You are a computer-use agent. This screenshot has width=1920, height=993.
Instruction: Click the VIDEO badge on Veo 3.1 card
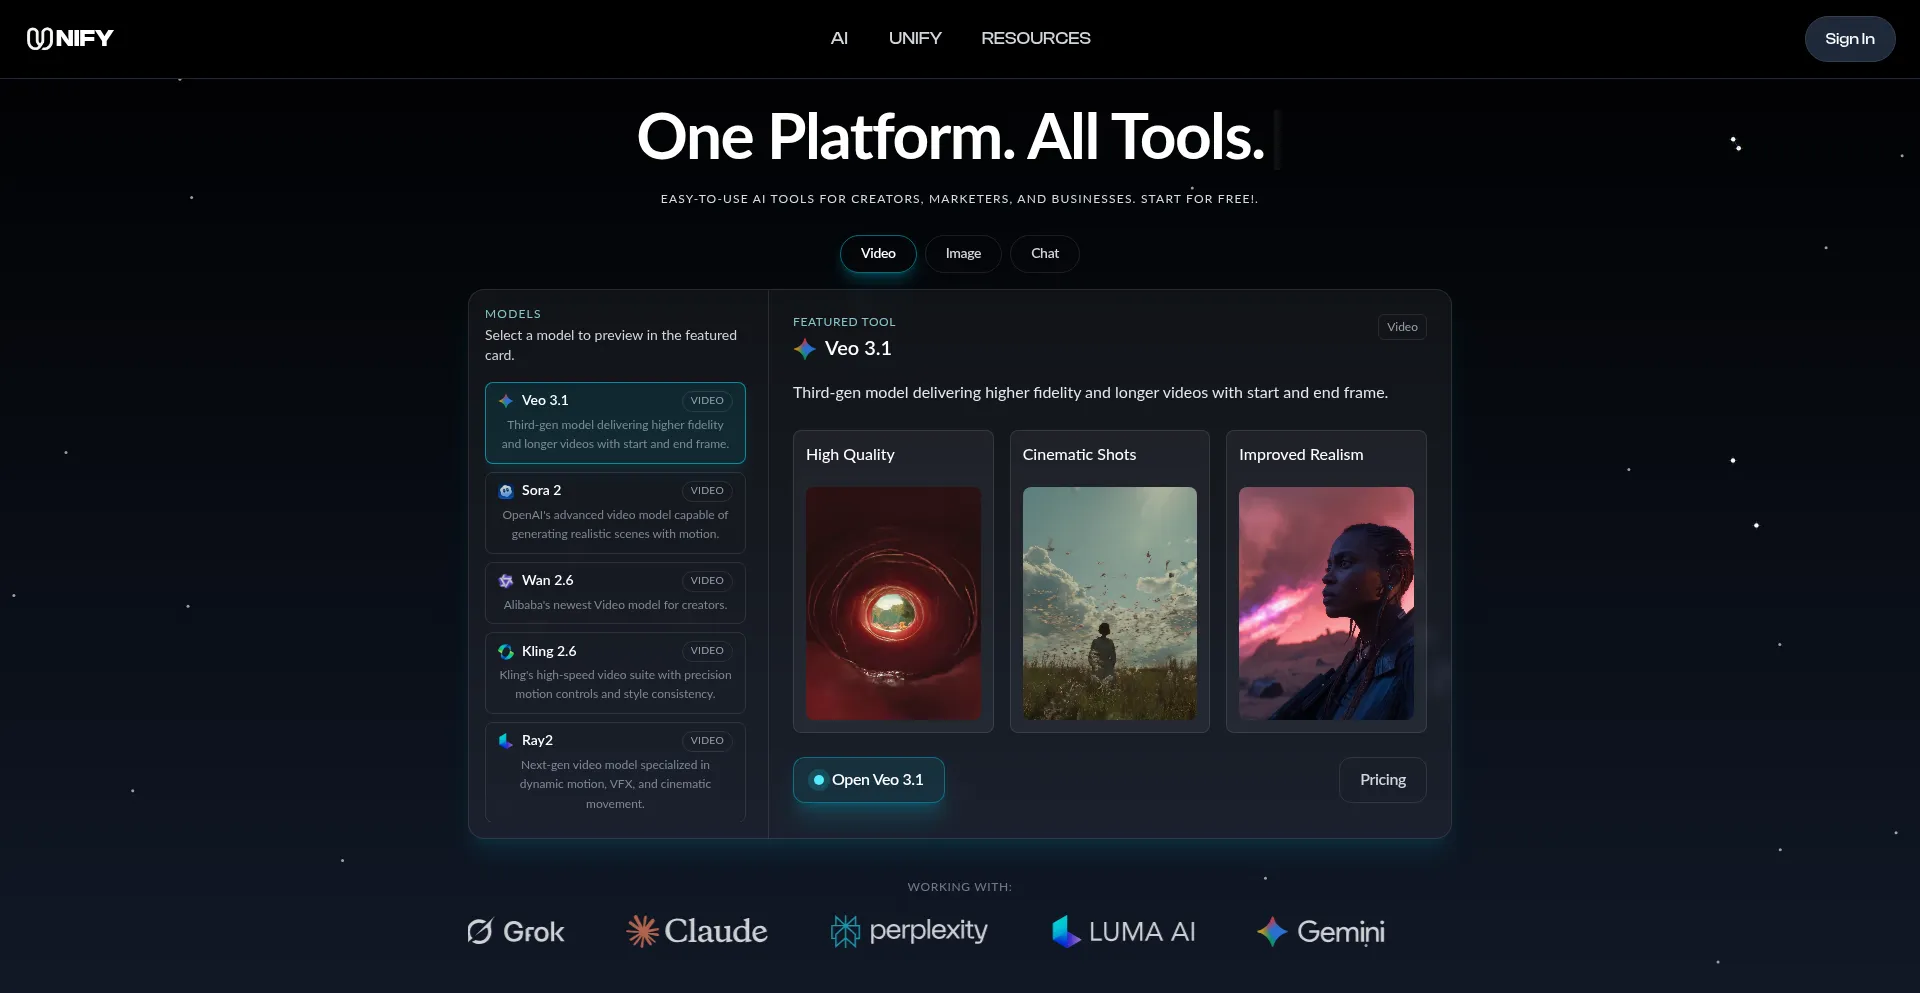707,401
